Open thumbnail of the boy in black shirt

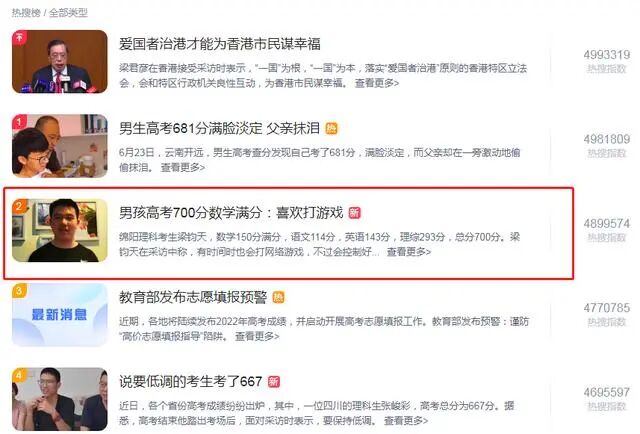click(x=60, y=230)
